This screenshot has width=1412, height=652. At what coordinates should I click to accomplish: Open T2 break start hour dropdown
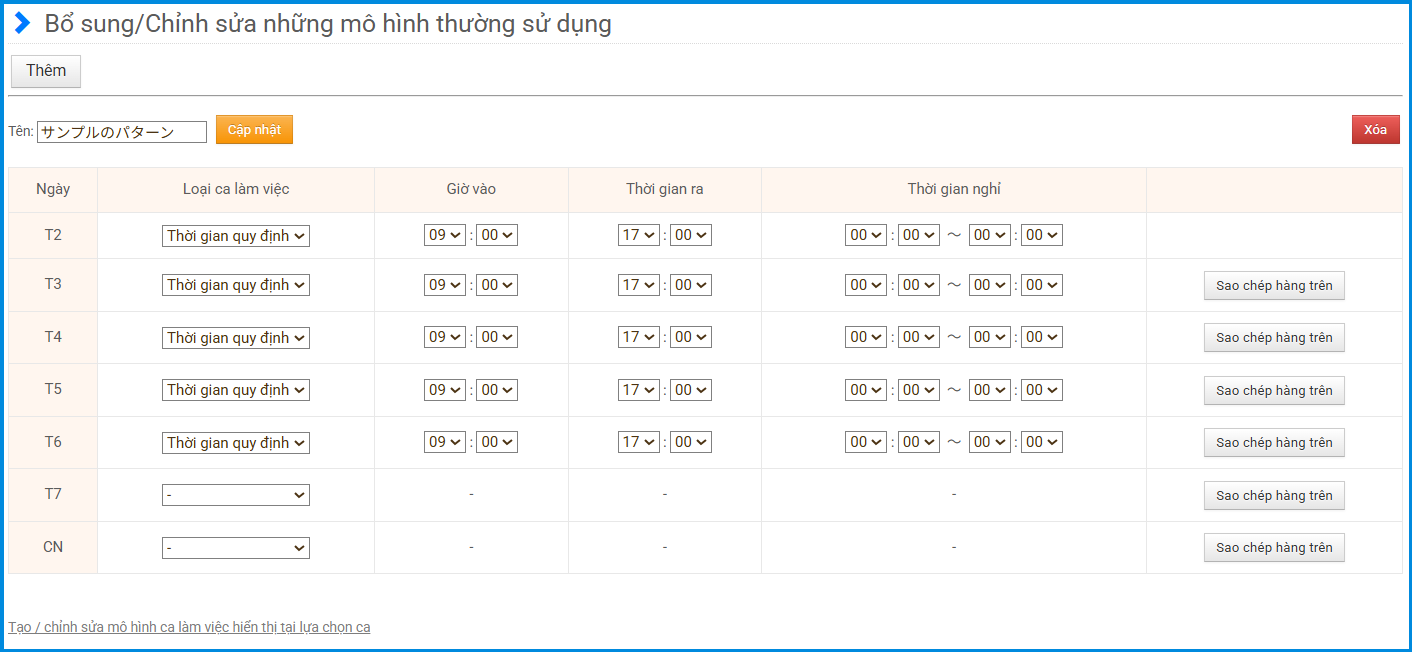pos(866,236)
